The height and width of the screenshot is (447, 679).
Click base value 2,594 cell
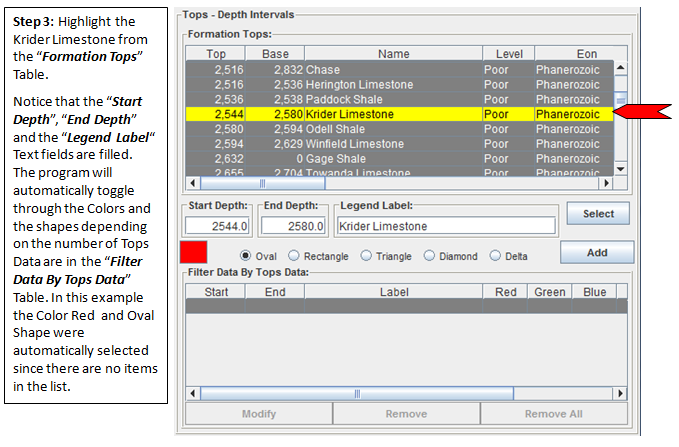275,129
